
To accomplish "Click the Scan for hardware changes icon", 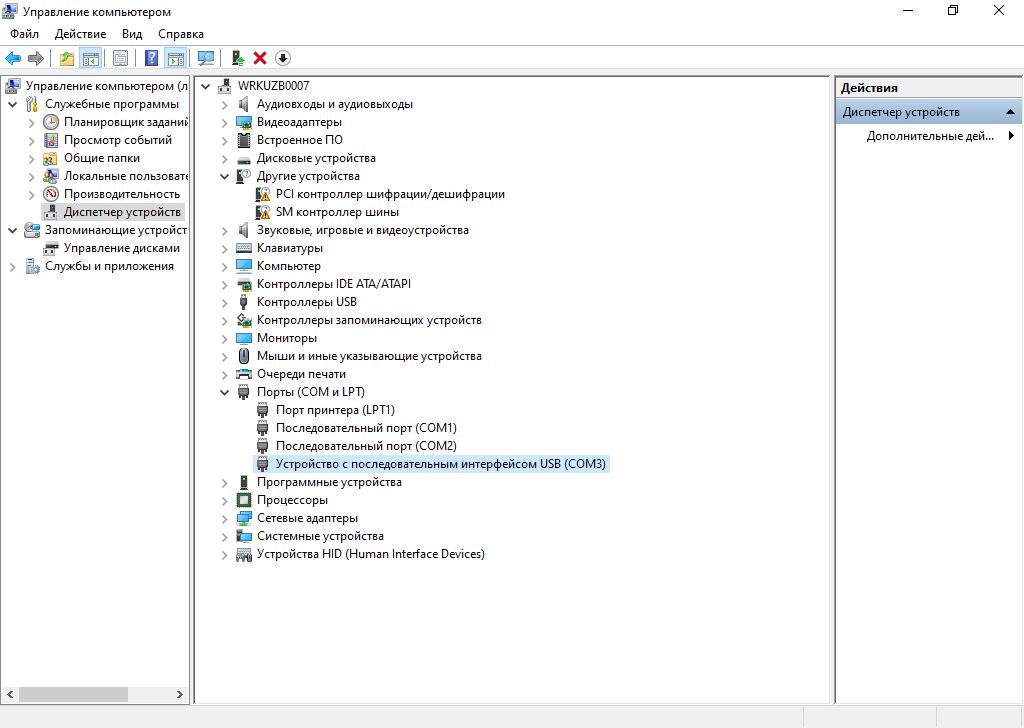I will pyautogui.click(x=206, y=58).
